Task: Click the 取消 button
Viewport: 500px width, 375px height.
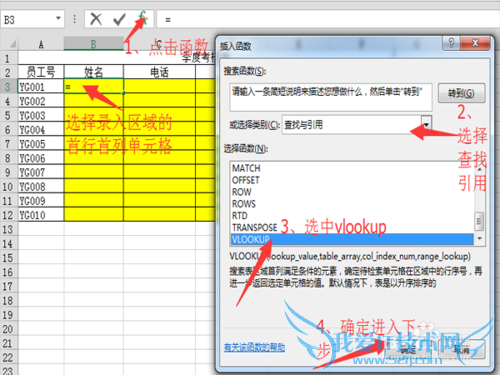Action: pos(462,350)
